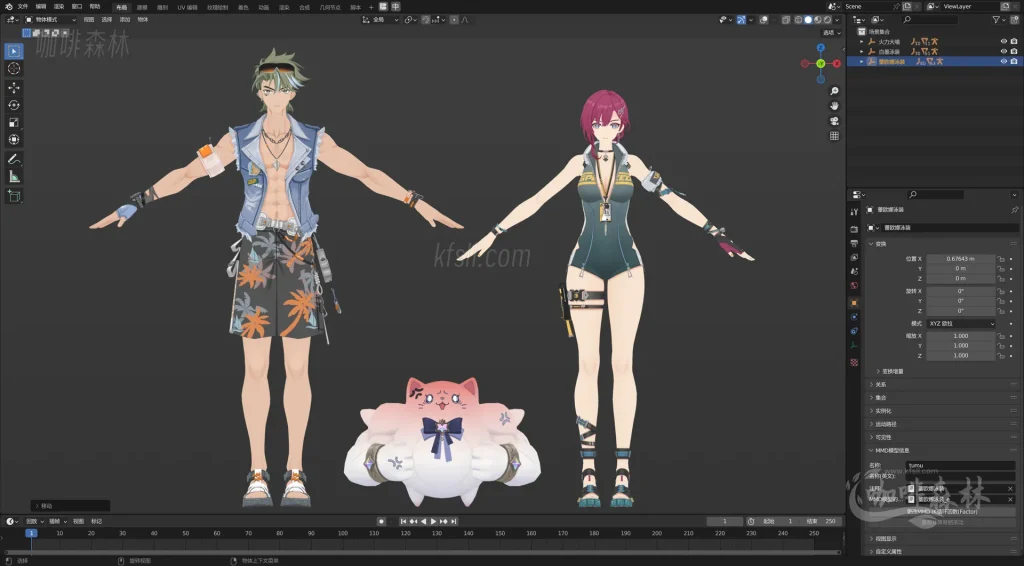This screenshot has height=566, width=1024.
Task: Expand the first outliner armature object
Action: pyautogui.click(x=862, y=41)
